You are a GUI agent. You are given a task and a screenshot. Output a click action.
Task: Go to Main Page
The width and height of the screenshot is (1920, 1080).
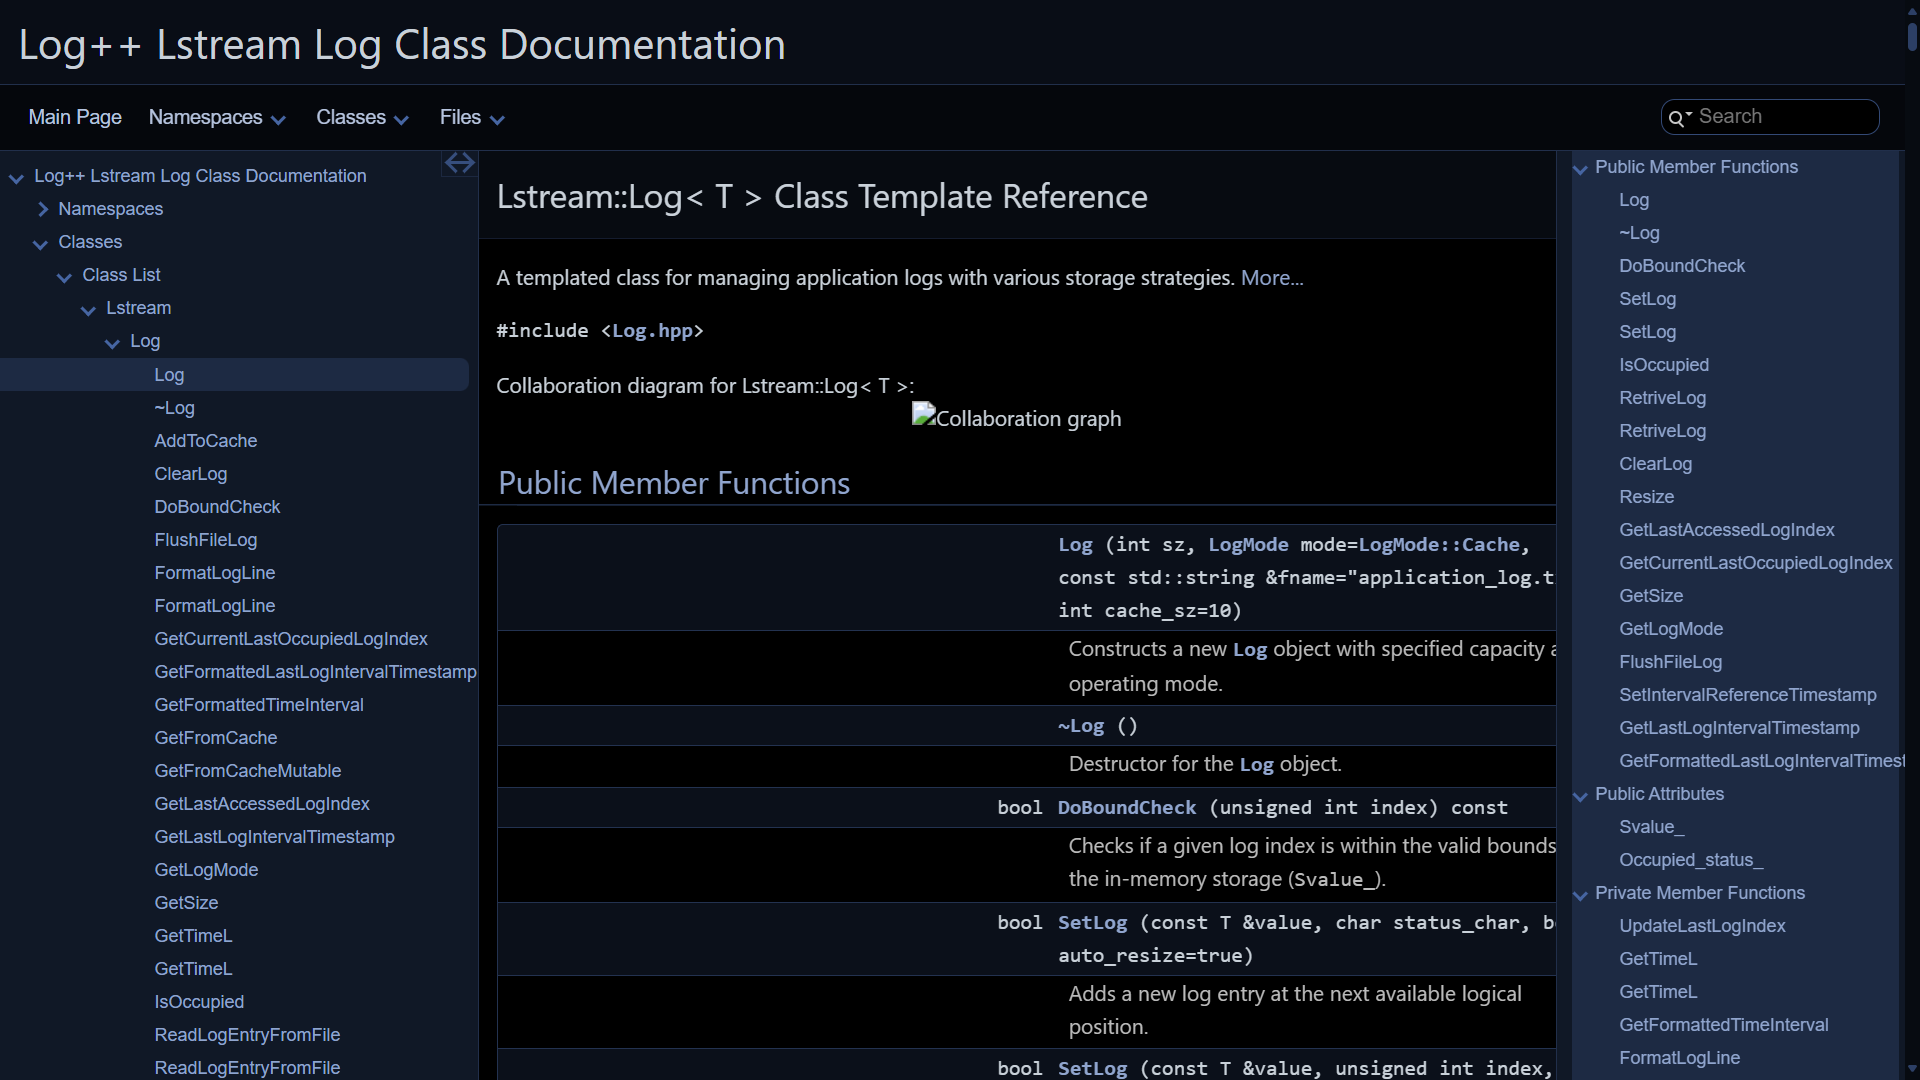pos(75,118)
